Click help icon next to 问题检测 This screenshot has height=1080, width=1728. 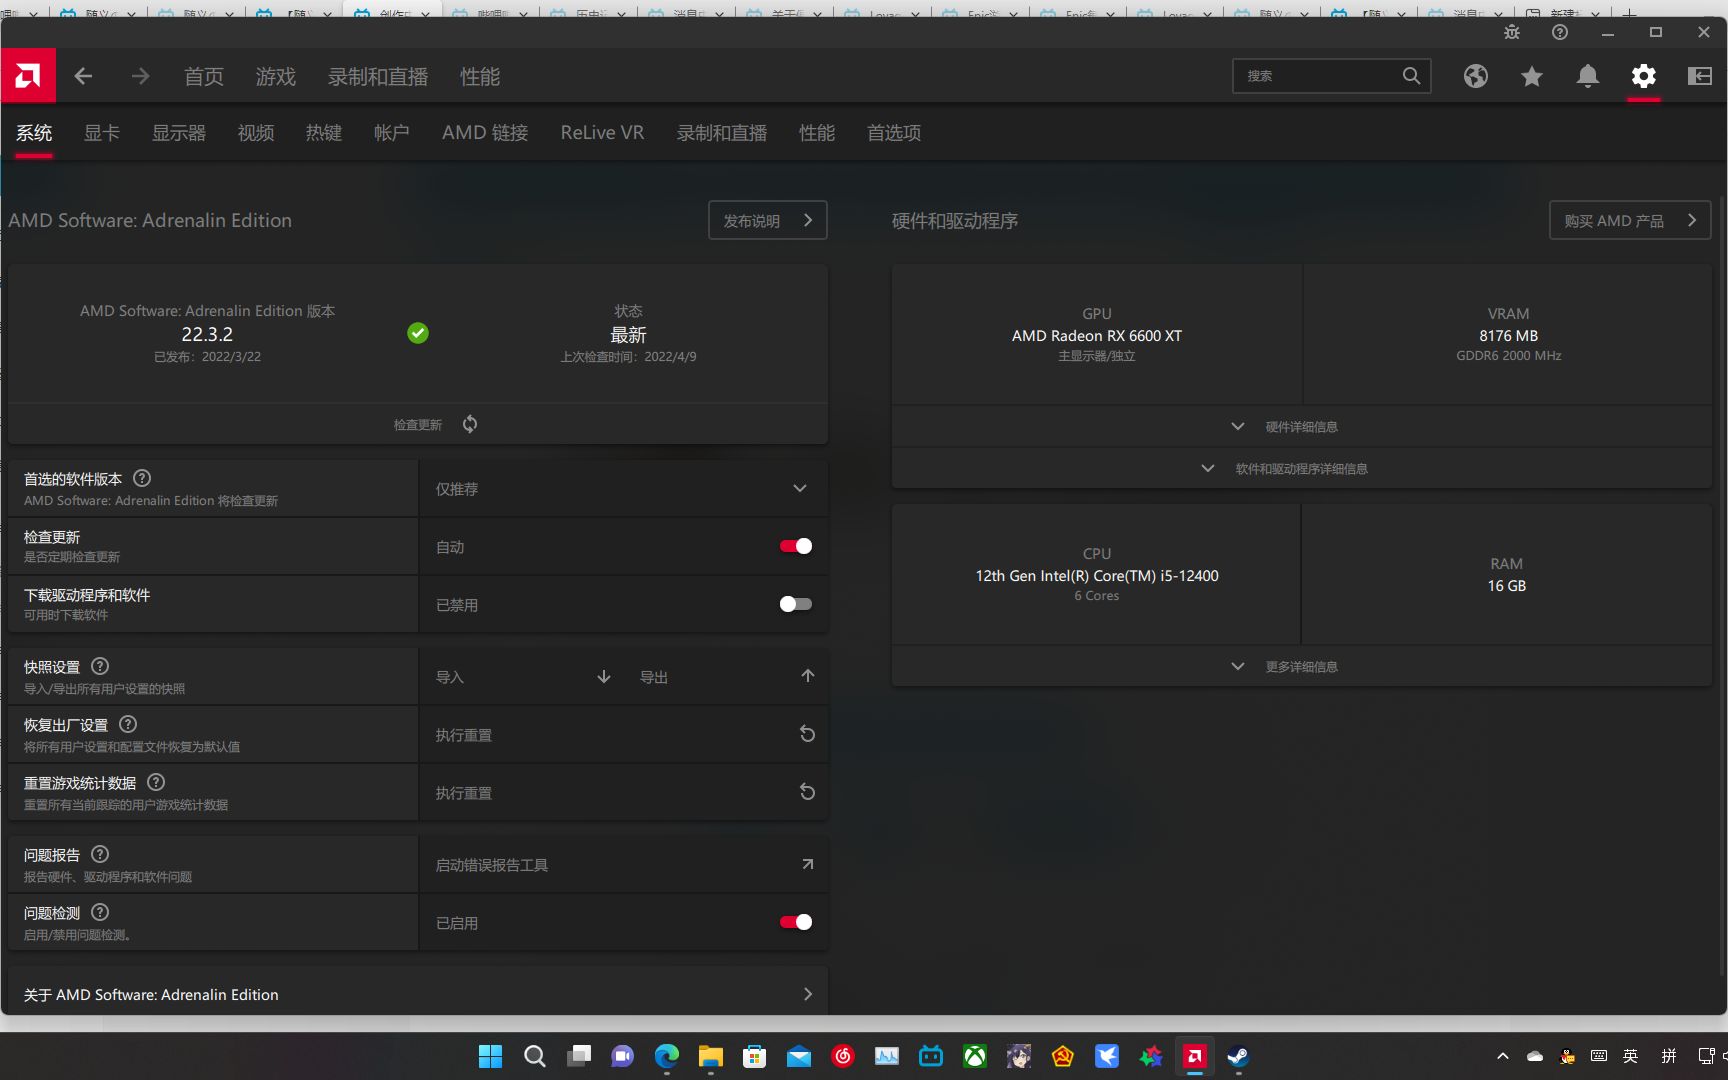[100, 912]
